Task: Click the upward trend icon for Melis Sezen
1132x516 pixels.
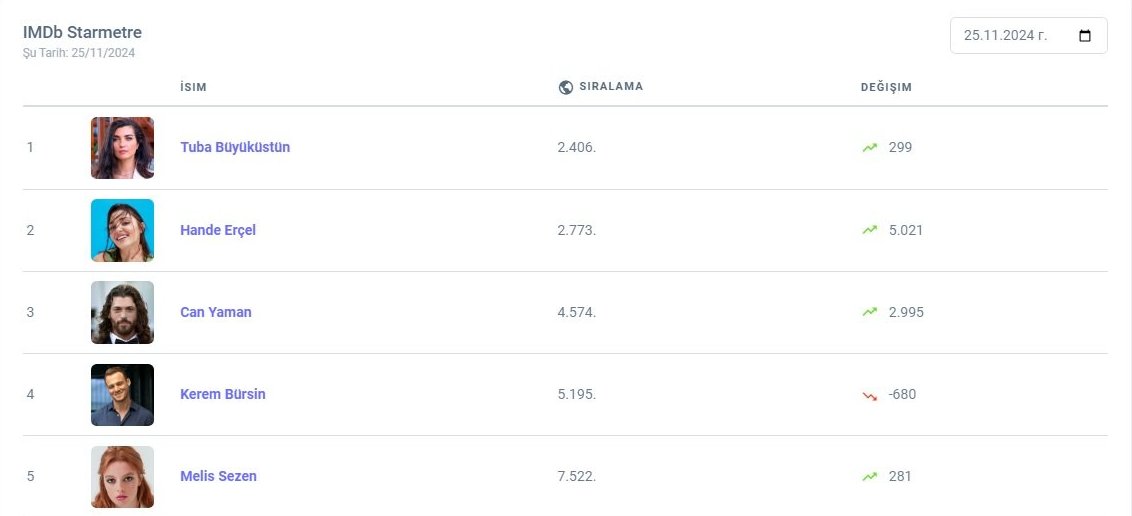Action: tap(870, 477)
